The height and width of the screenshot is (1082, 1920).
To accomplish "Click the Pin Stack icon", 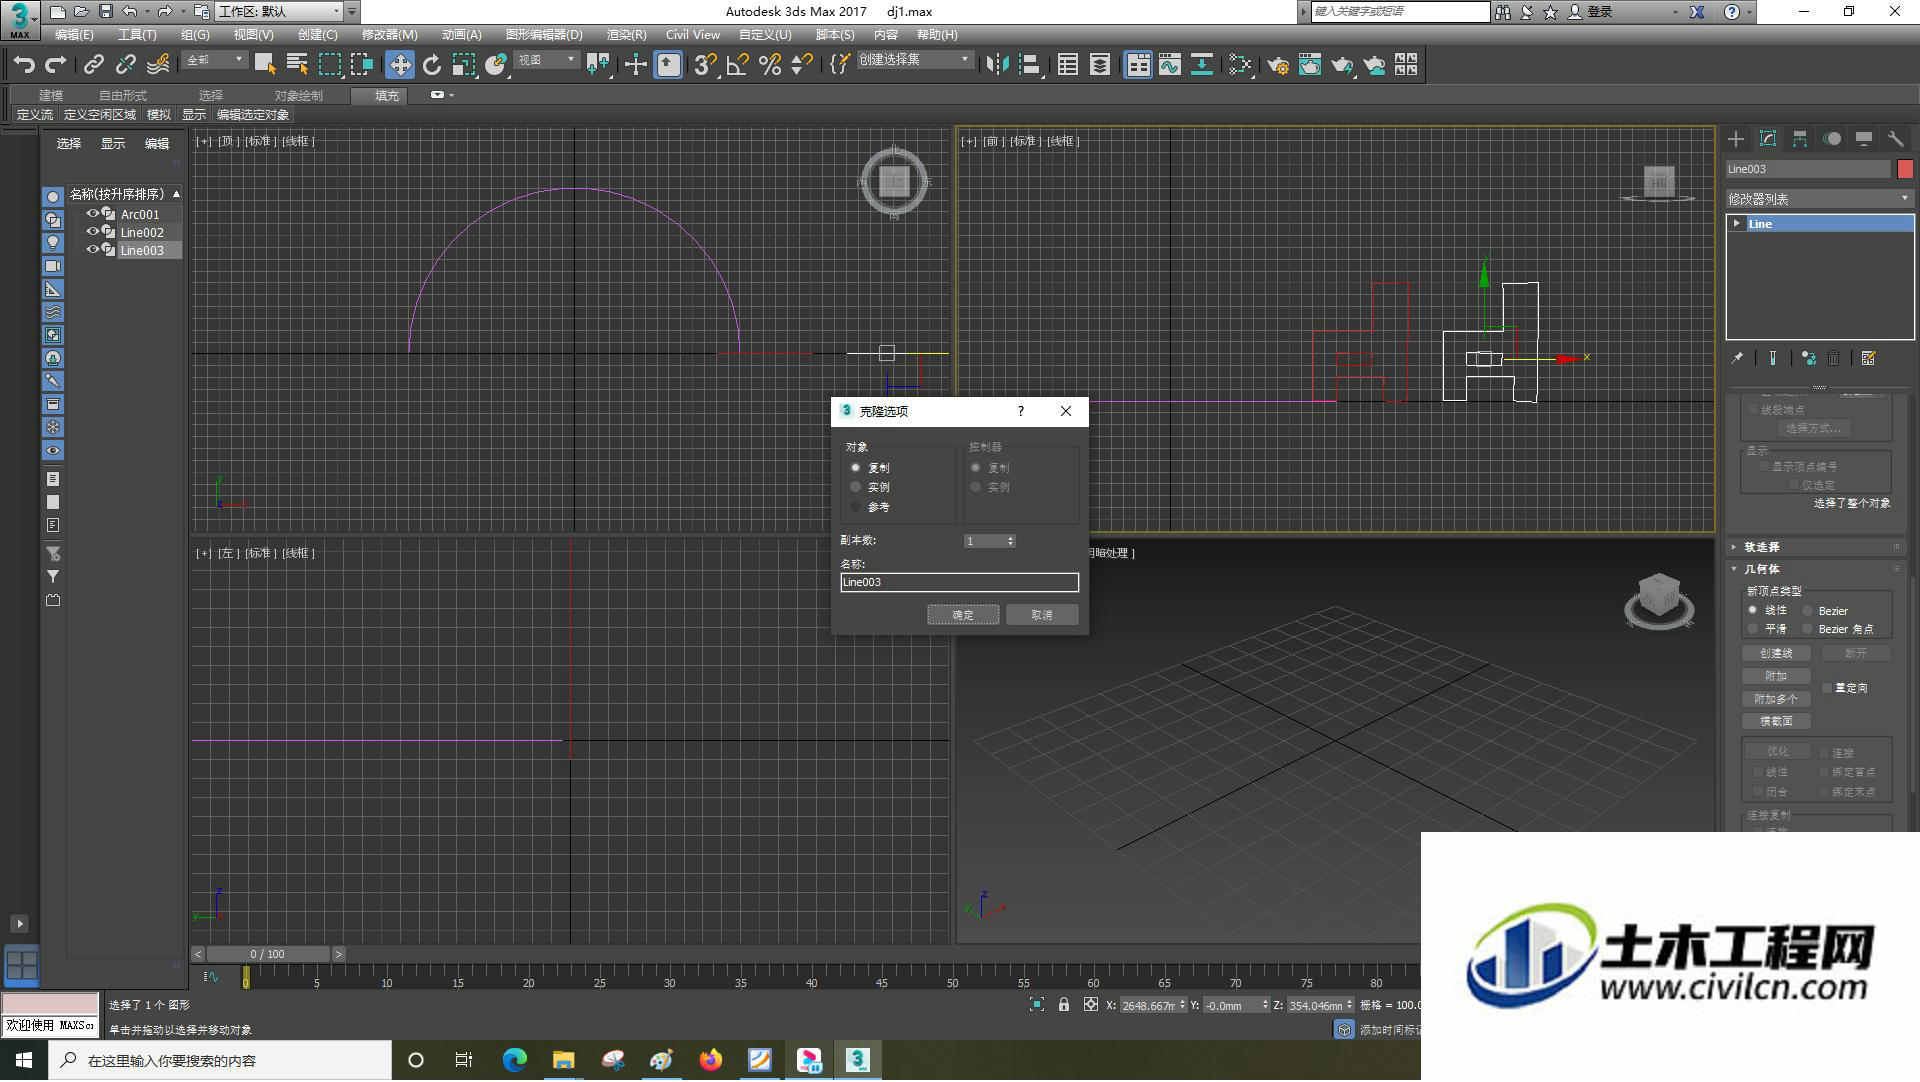I will click(x=1738, y=358).
